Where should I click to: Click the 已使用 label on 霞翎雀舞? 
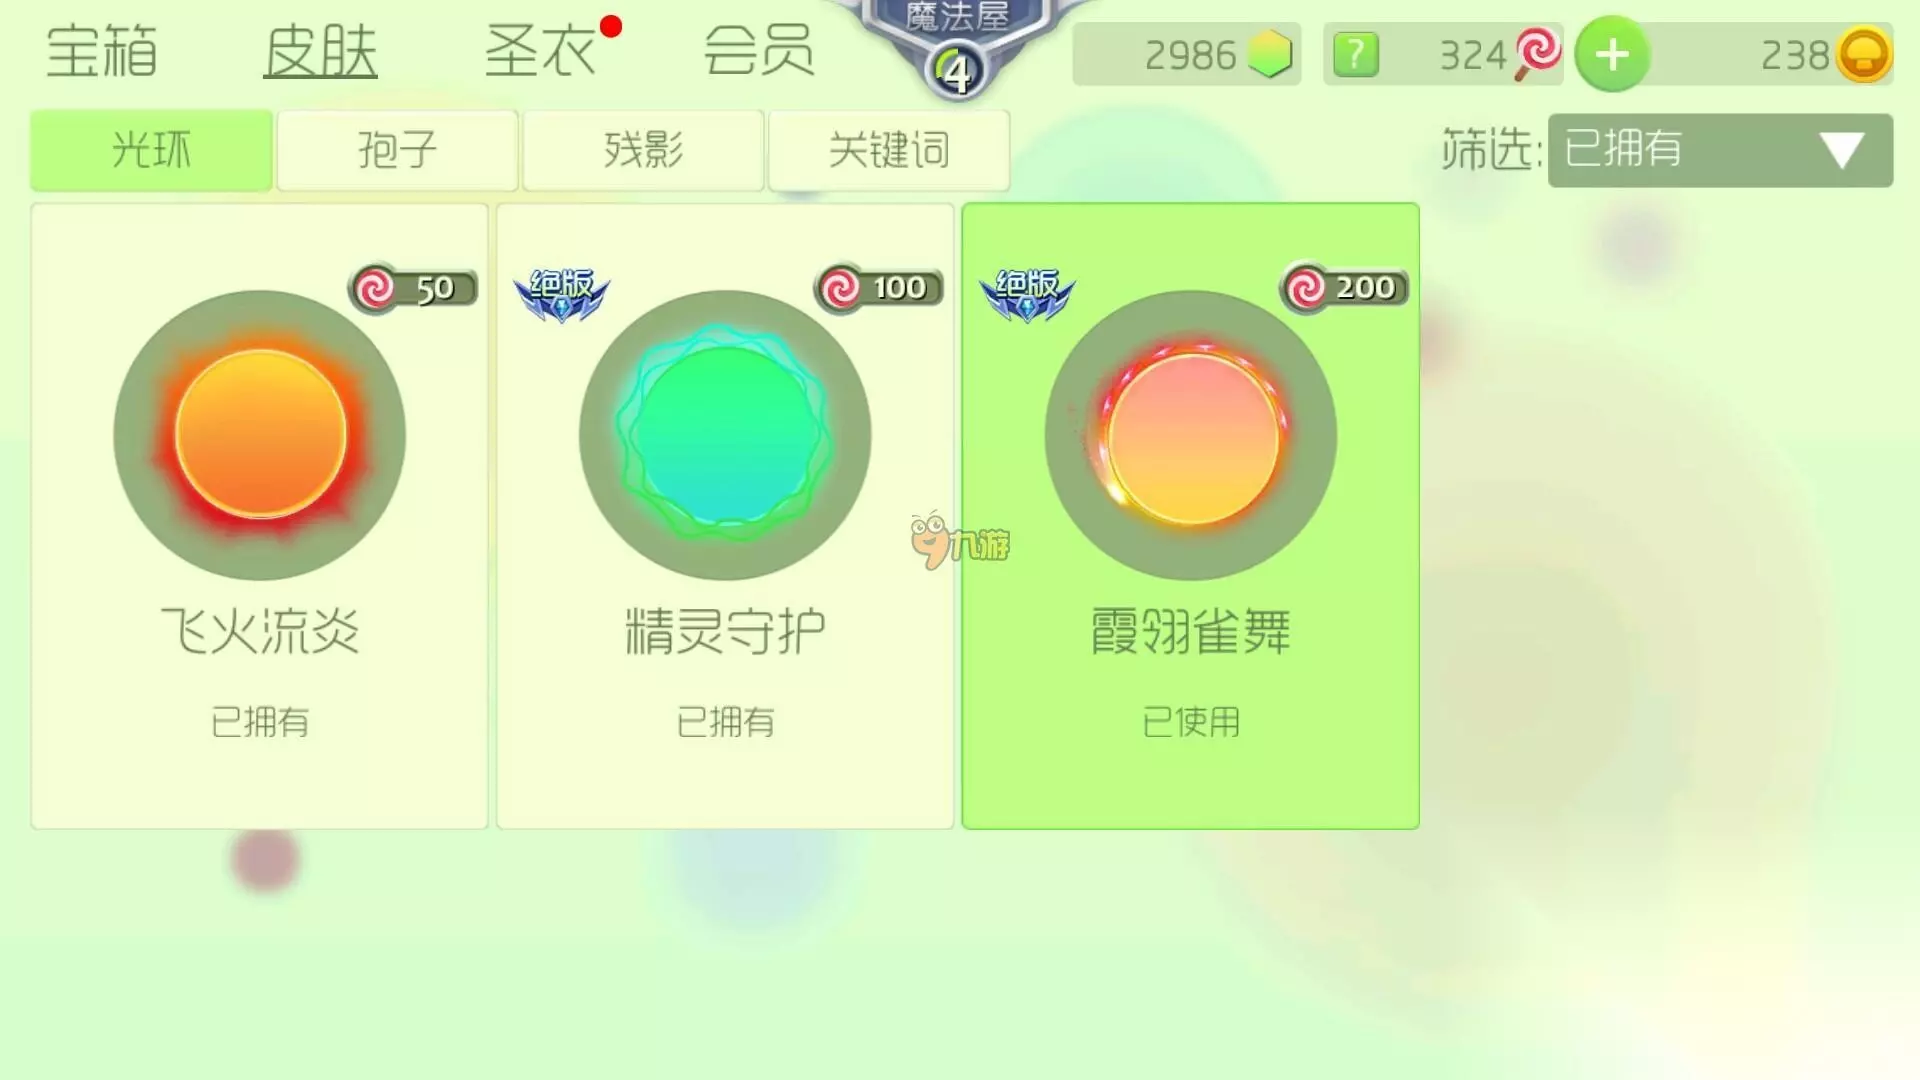pyautogui.click(x=1191, y=721)
